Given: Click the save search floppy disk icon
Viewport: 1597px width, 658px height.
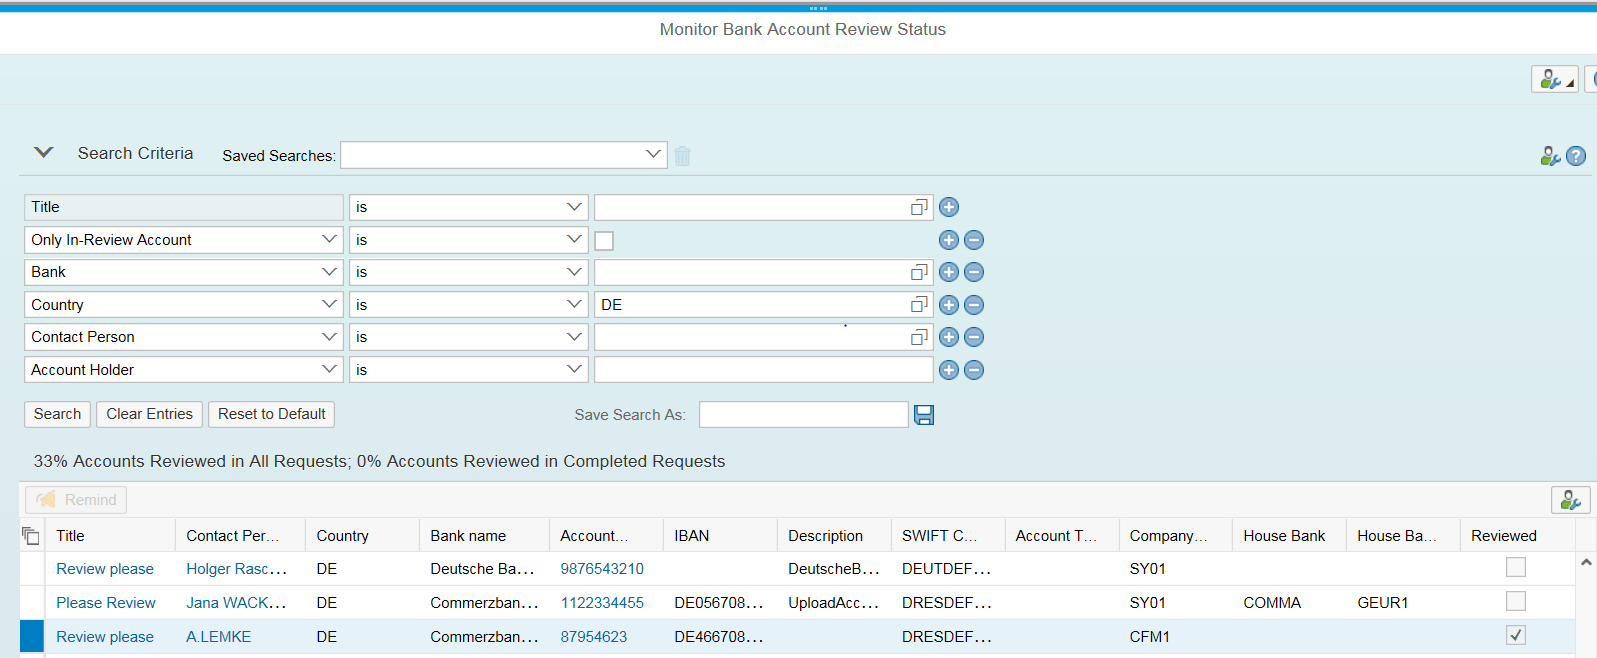Looking at the screenshot, I should [x=924, y=415].
